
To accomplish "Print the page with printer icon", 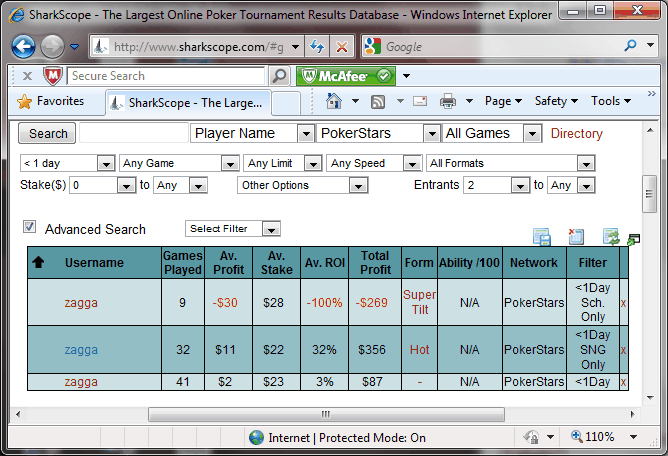I will click(447, 101).
